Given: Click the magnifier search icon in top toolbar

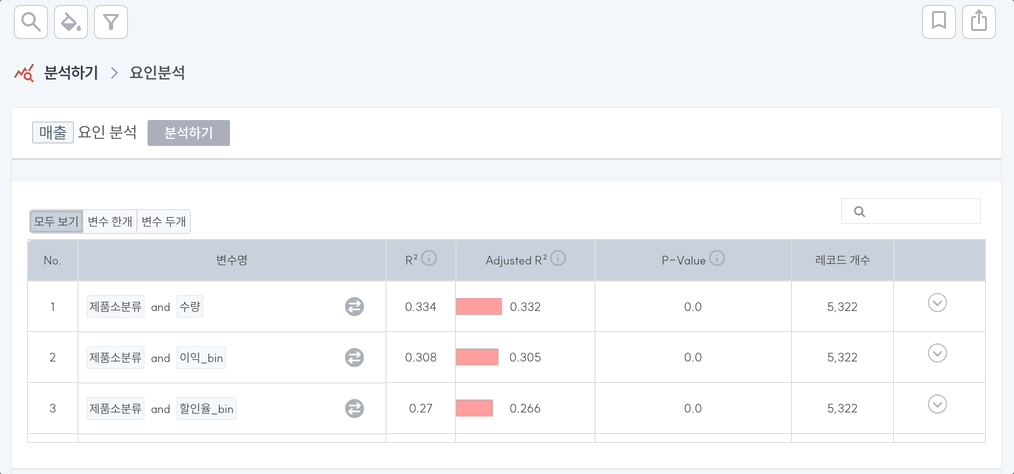Looking at the screenshot, I should coord(31,21).
